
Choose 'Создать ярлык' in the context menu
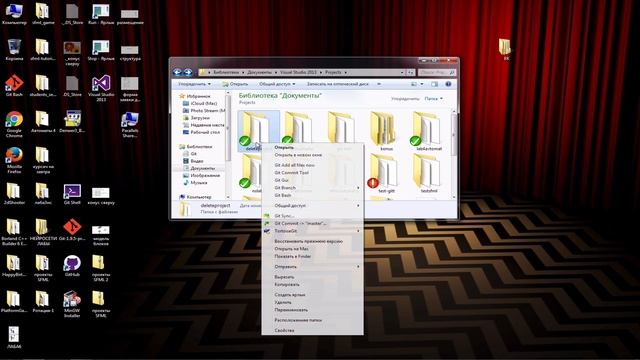(x=312, y=295)
